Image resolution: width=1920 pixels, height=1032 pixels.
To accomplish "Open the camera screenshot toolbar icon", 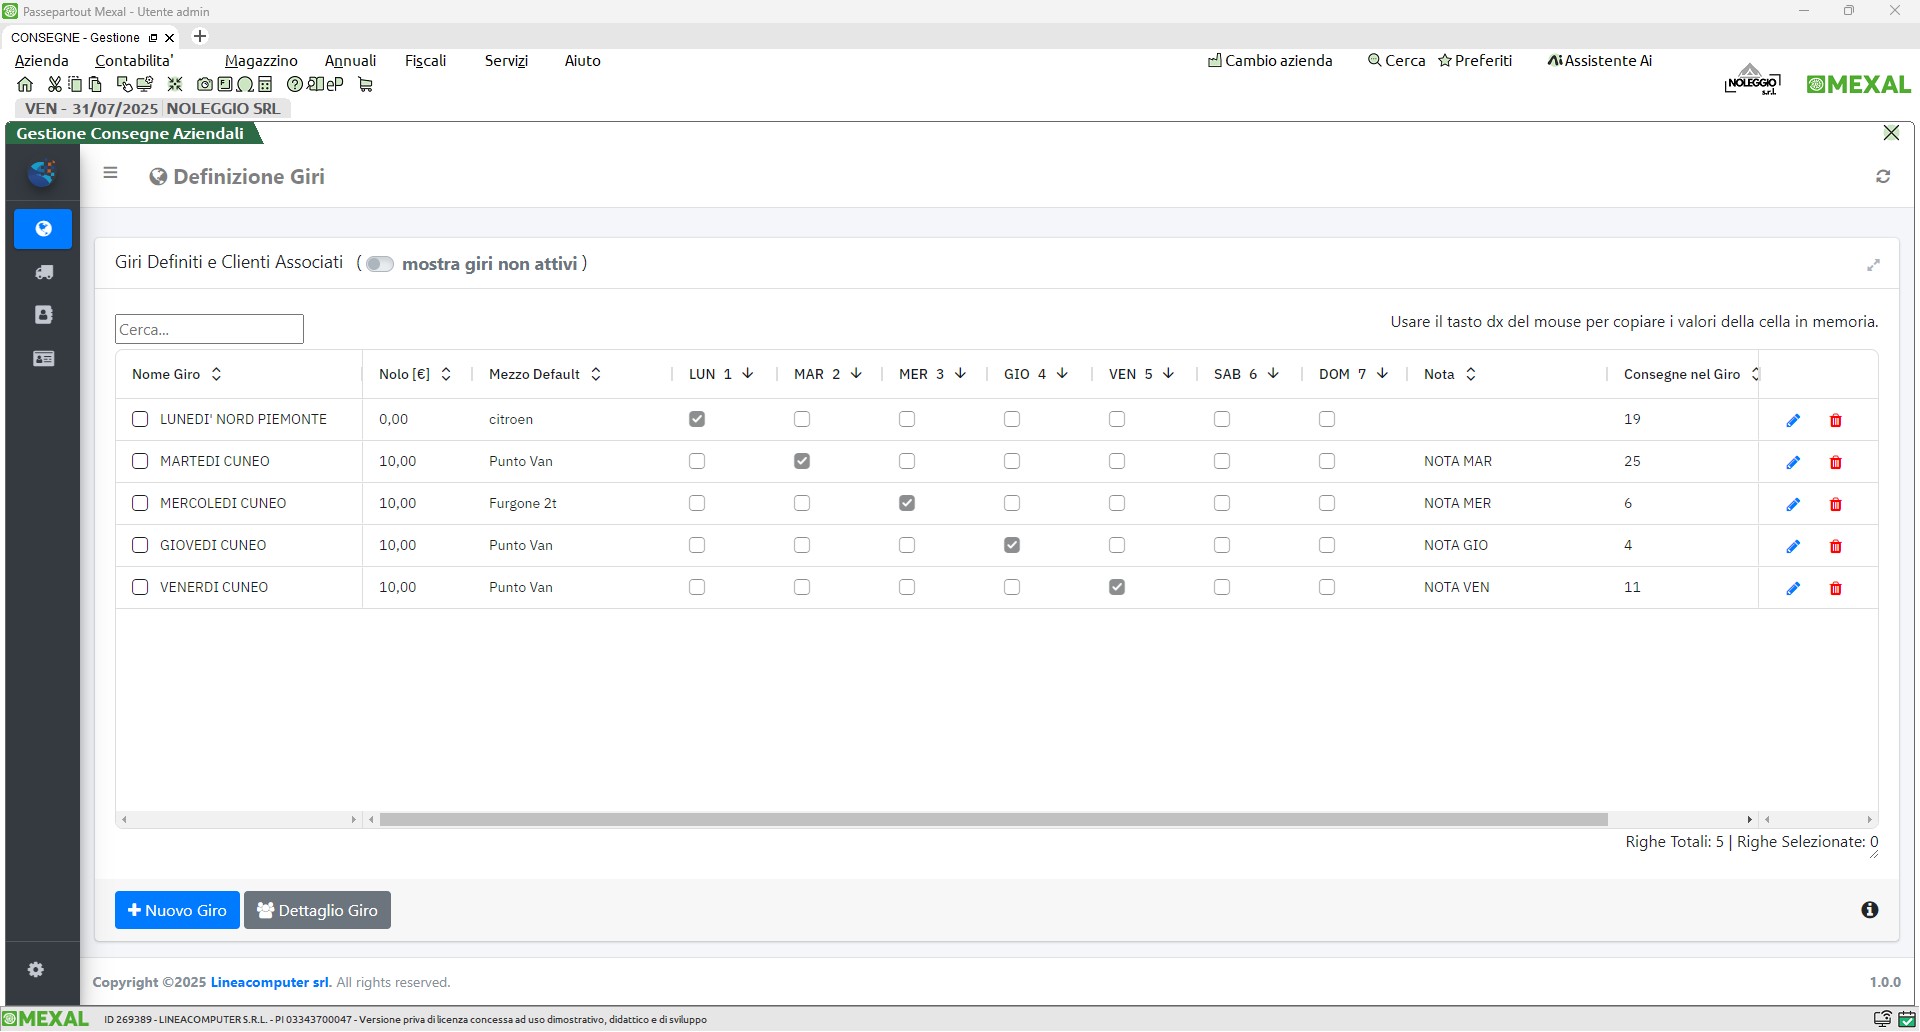I will pos(204,85).
